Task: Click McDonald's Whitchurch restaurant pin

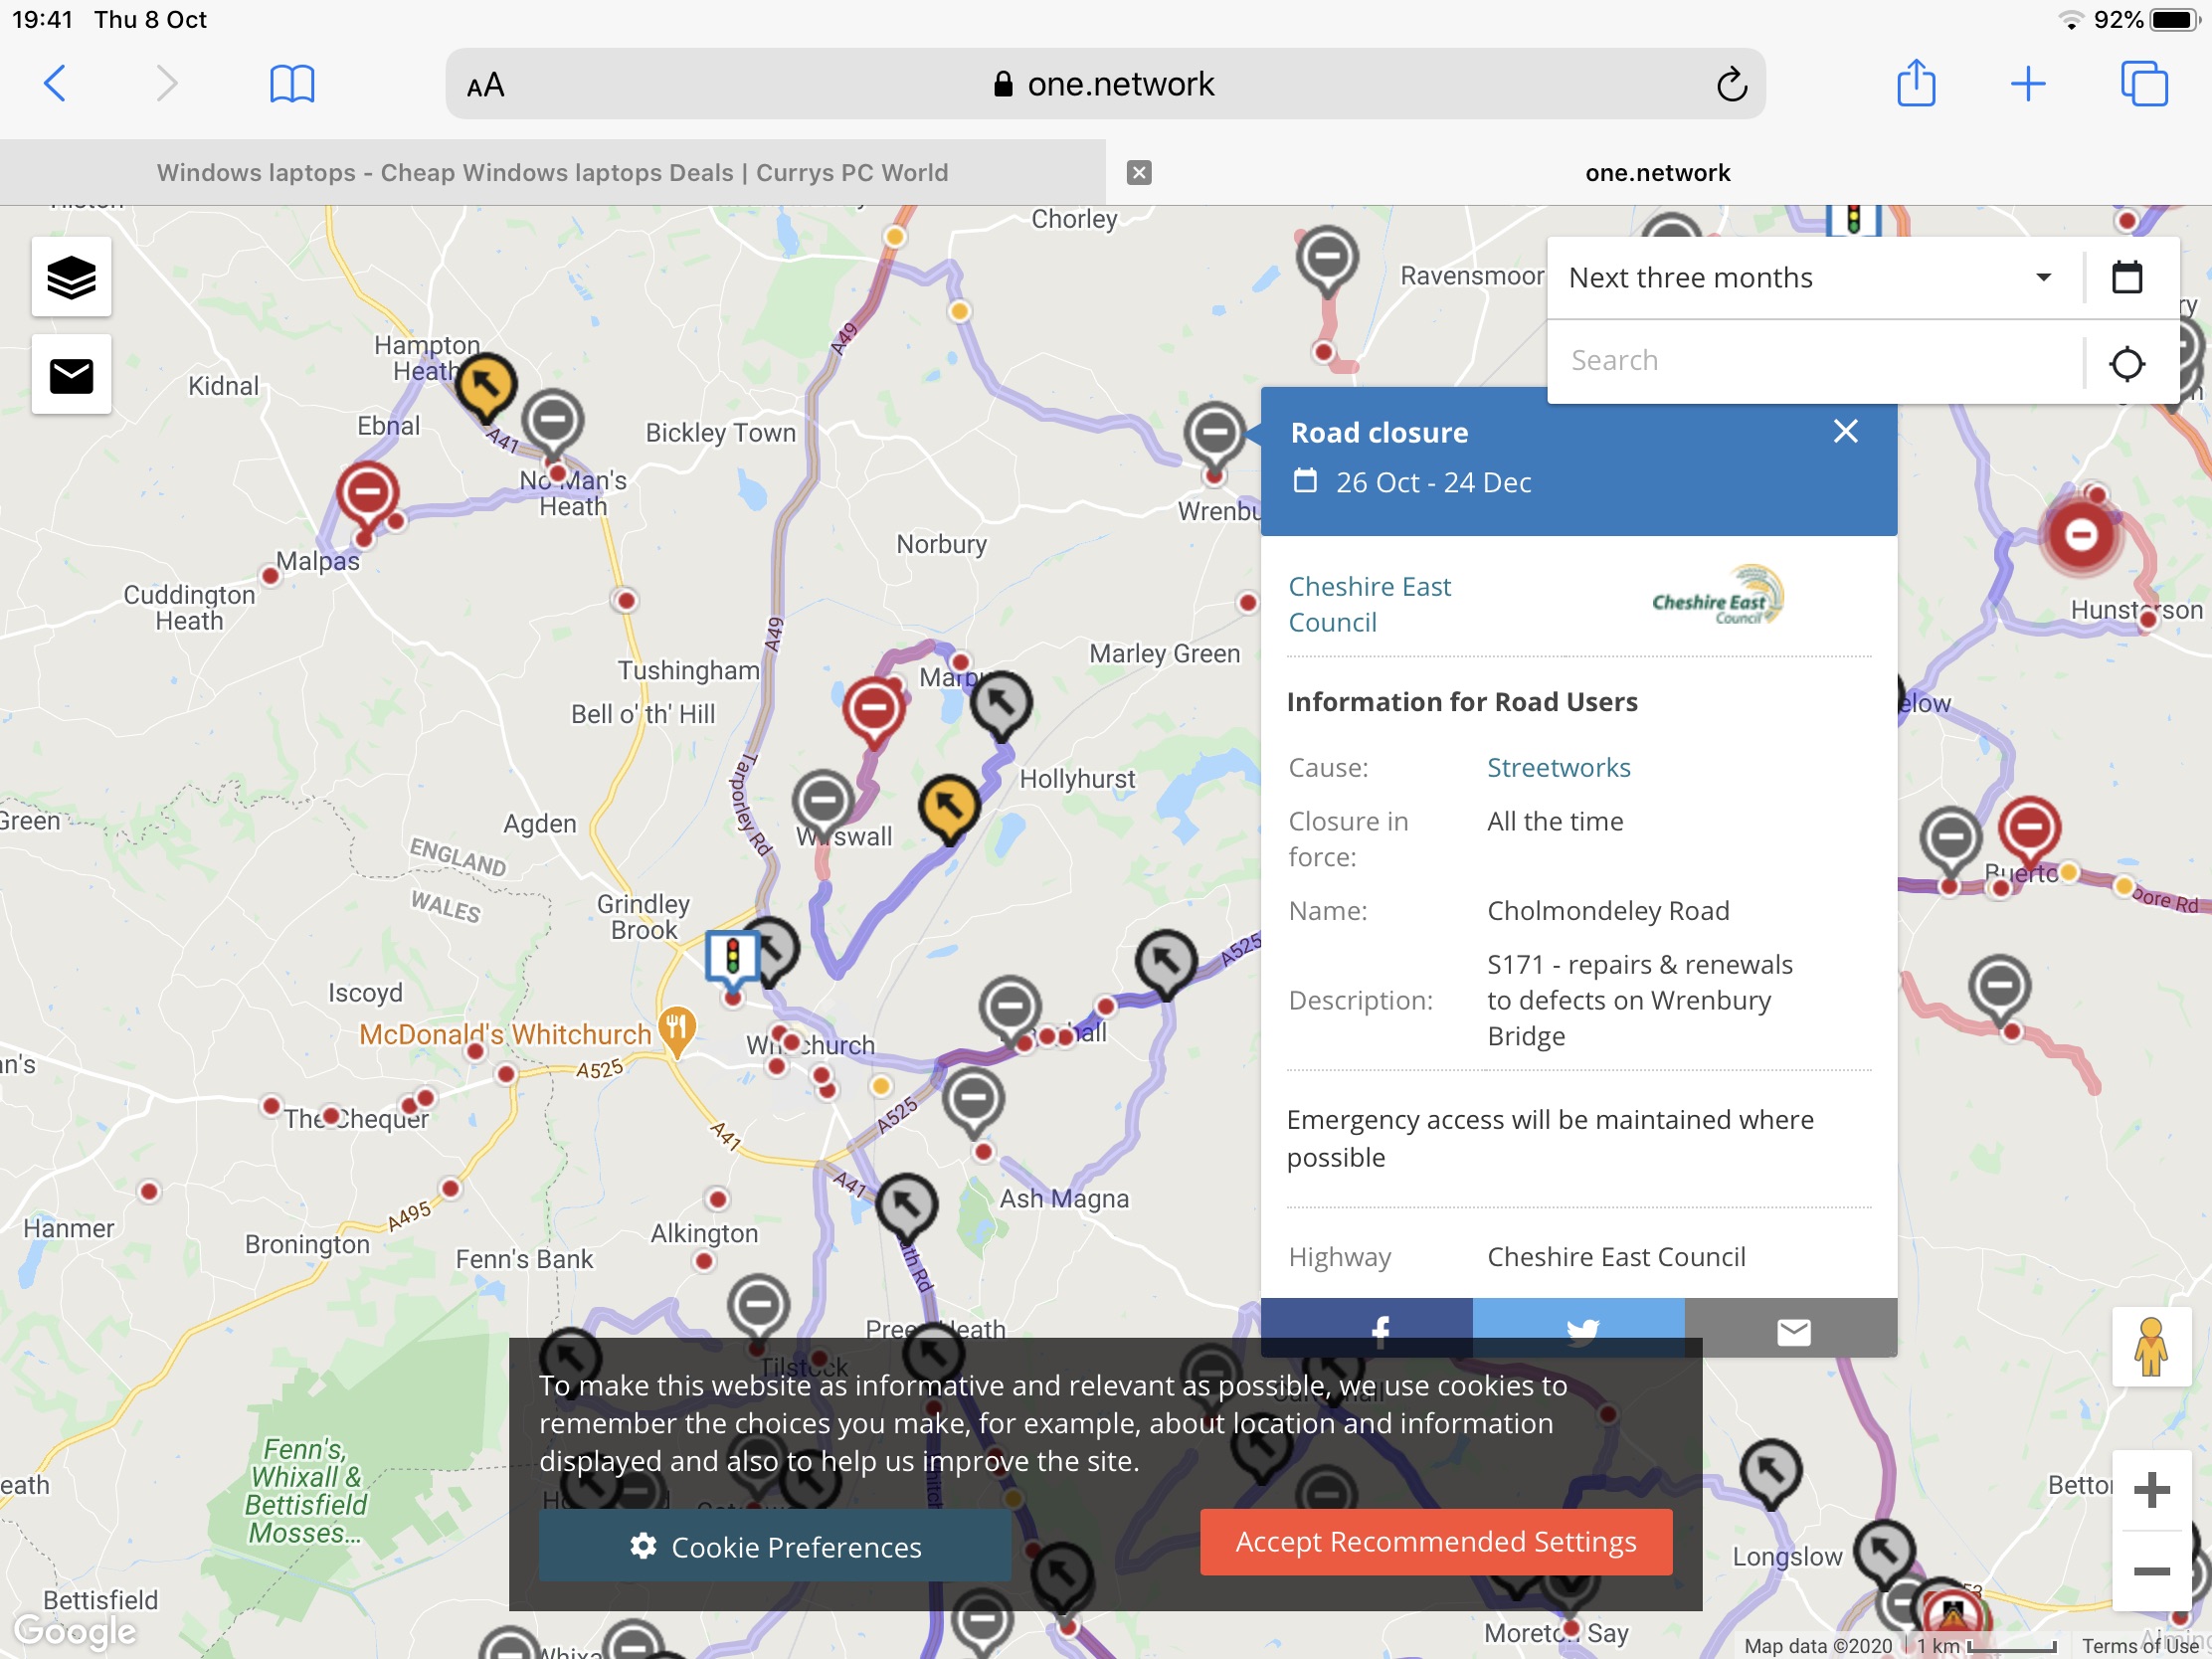Action: pyautogui.click(x=677, y=1029)
